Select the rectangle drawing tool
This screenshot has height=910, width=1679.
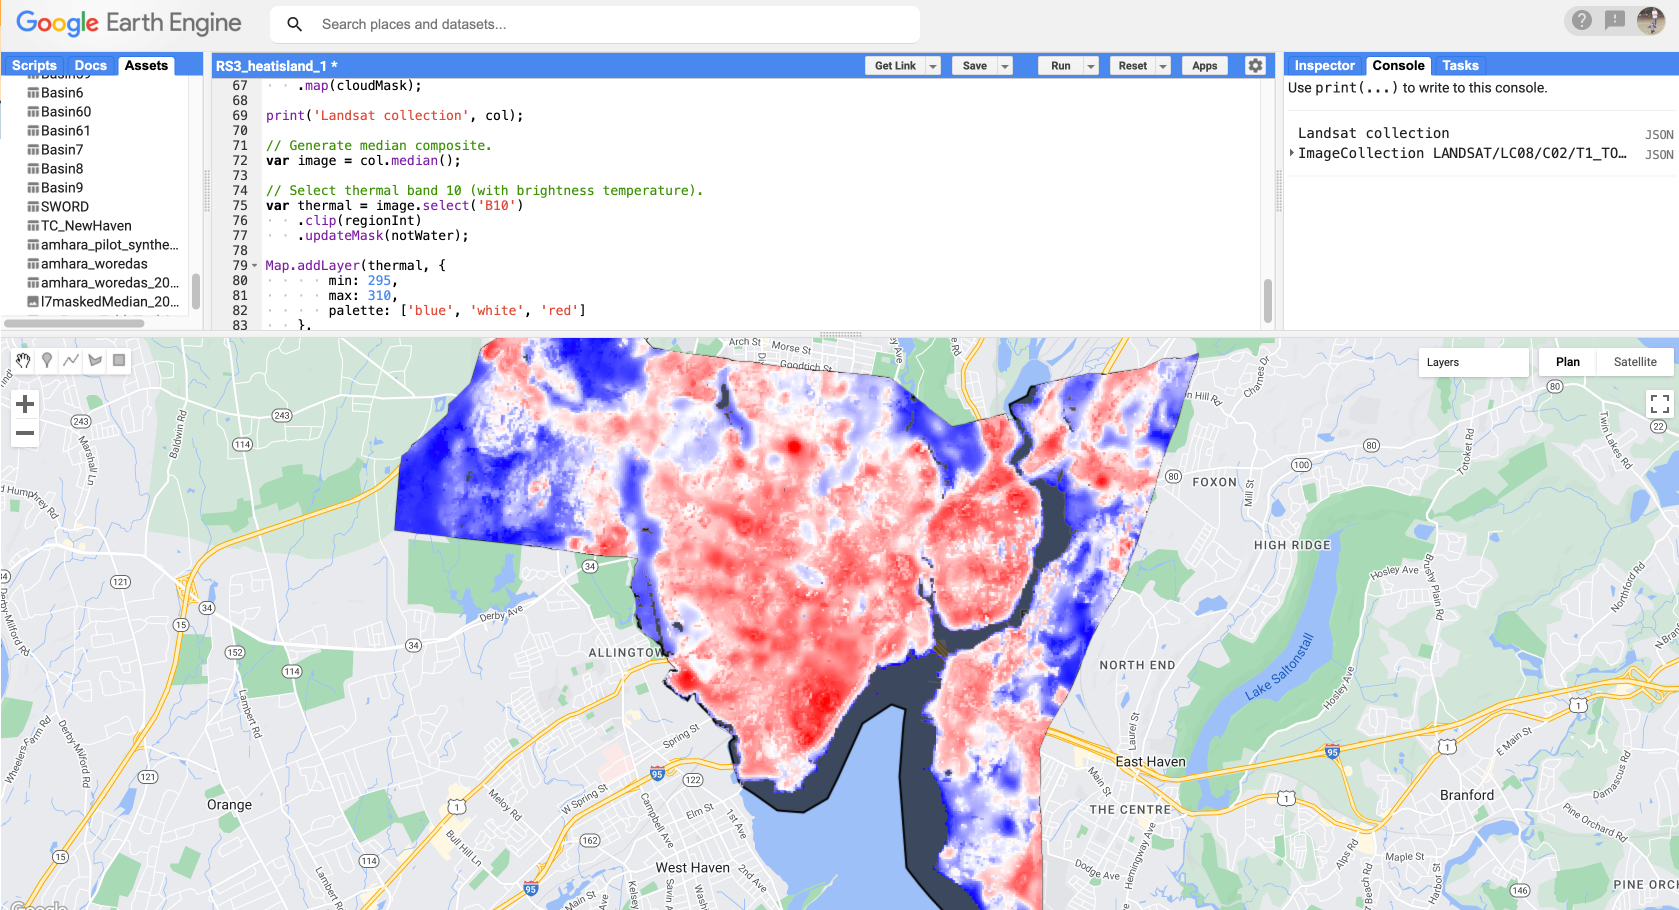click(118, 361)
